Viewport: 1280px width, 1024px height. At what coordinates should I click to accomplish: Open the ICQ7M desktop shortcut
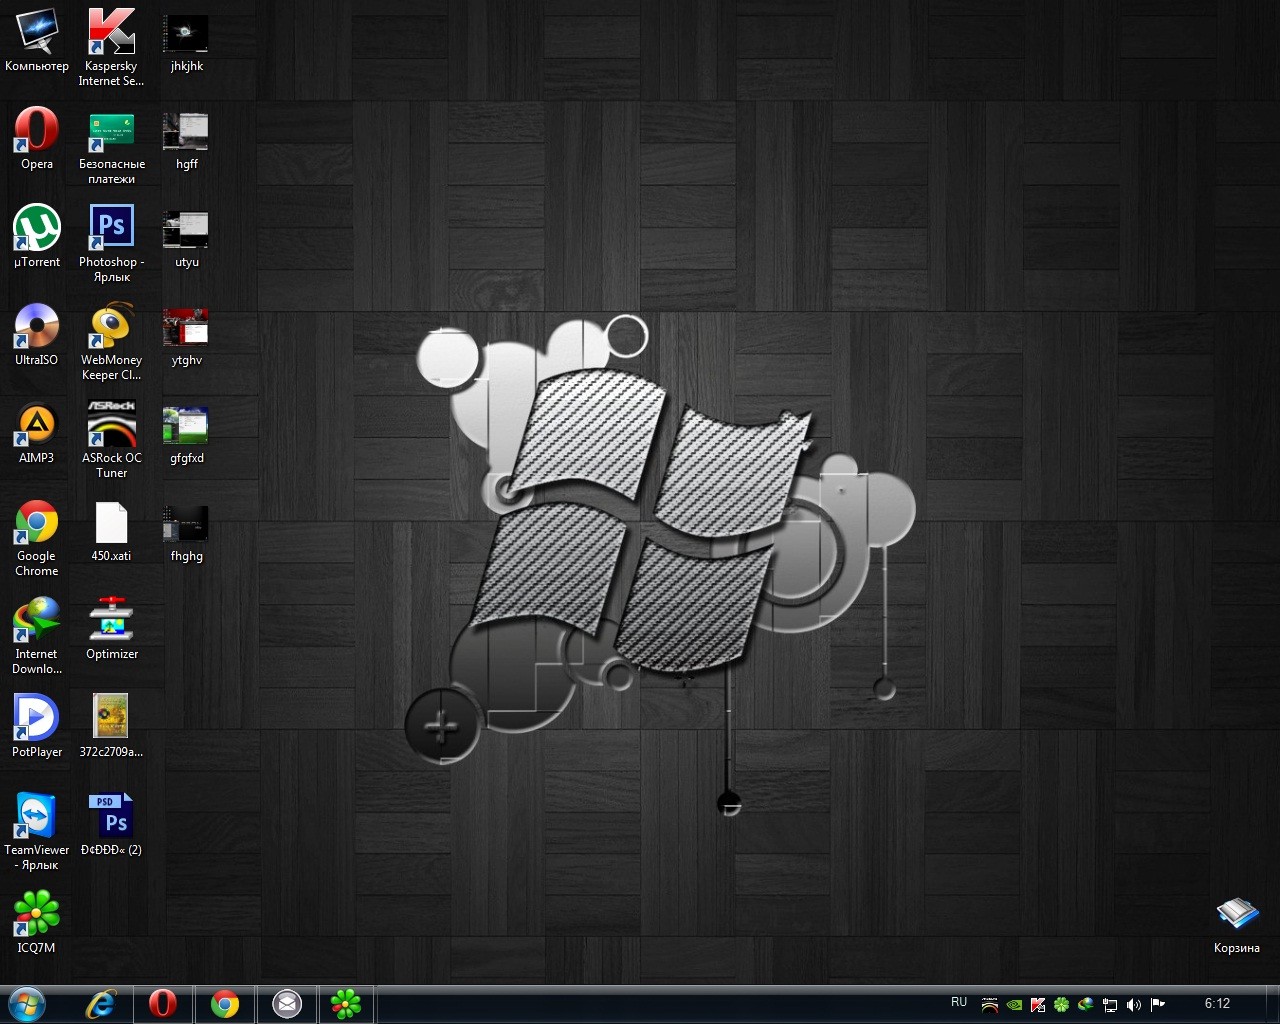point(37,922)
